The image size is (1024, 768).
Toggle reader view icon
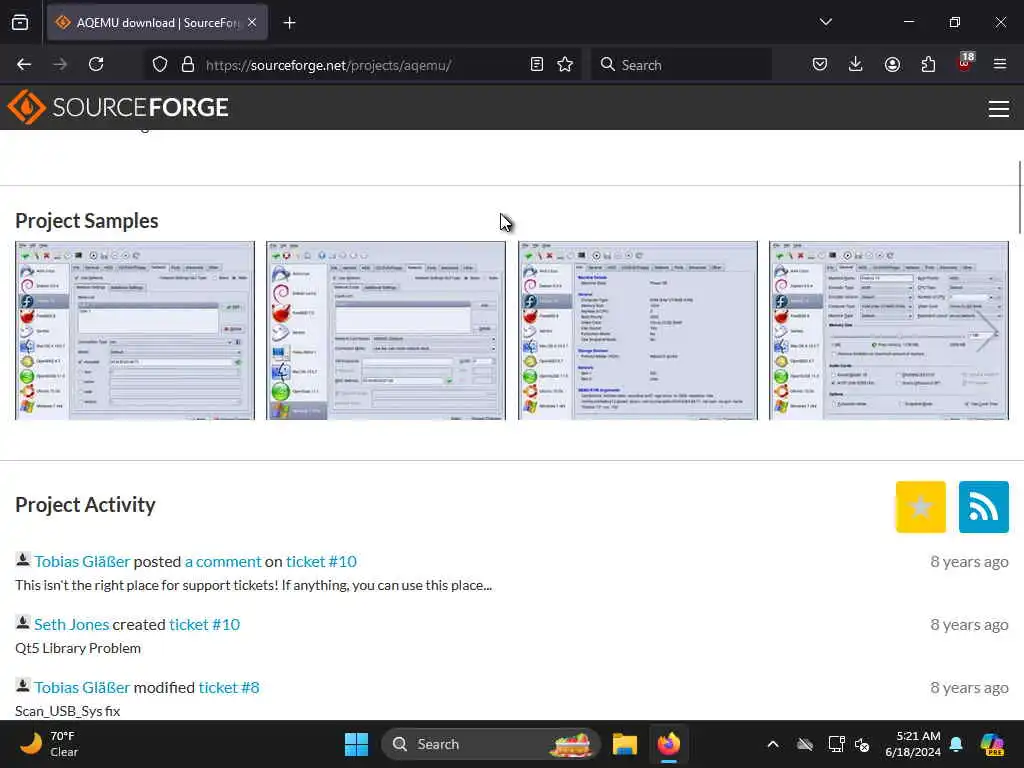537,64
